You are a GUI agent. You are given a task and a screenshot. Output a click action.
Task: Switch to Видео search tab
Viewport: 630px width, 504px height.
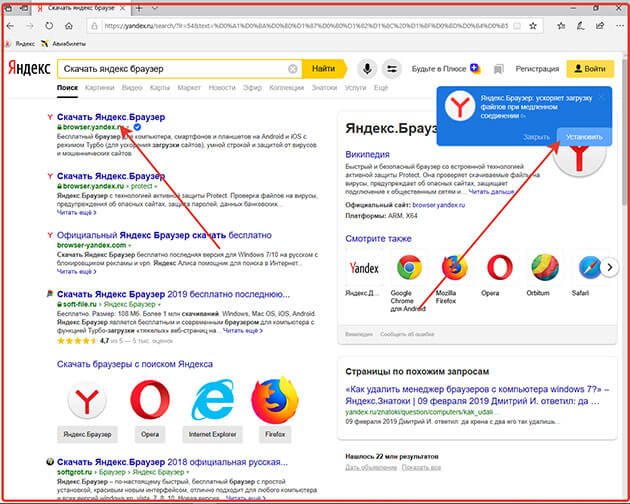(x=132, y=87)
